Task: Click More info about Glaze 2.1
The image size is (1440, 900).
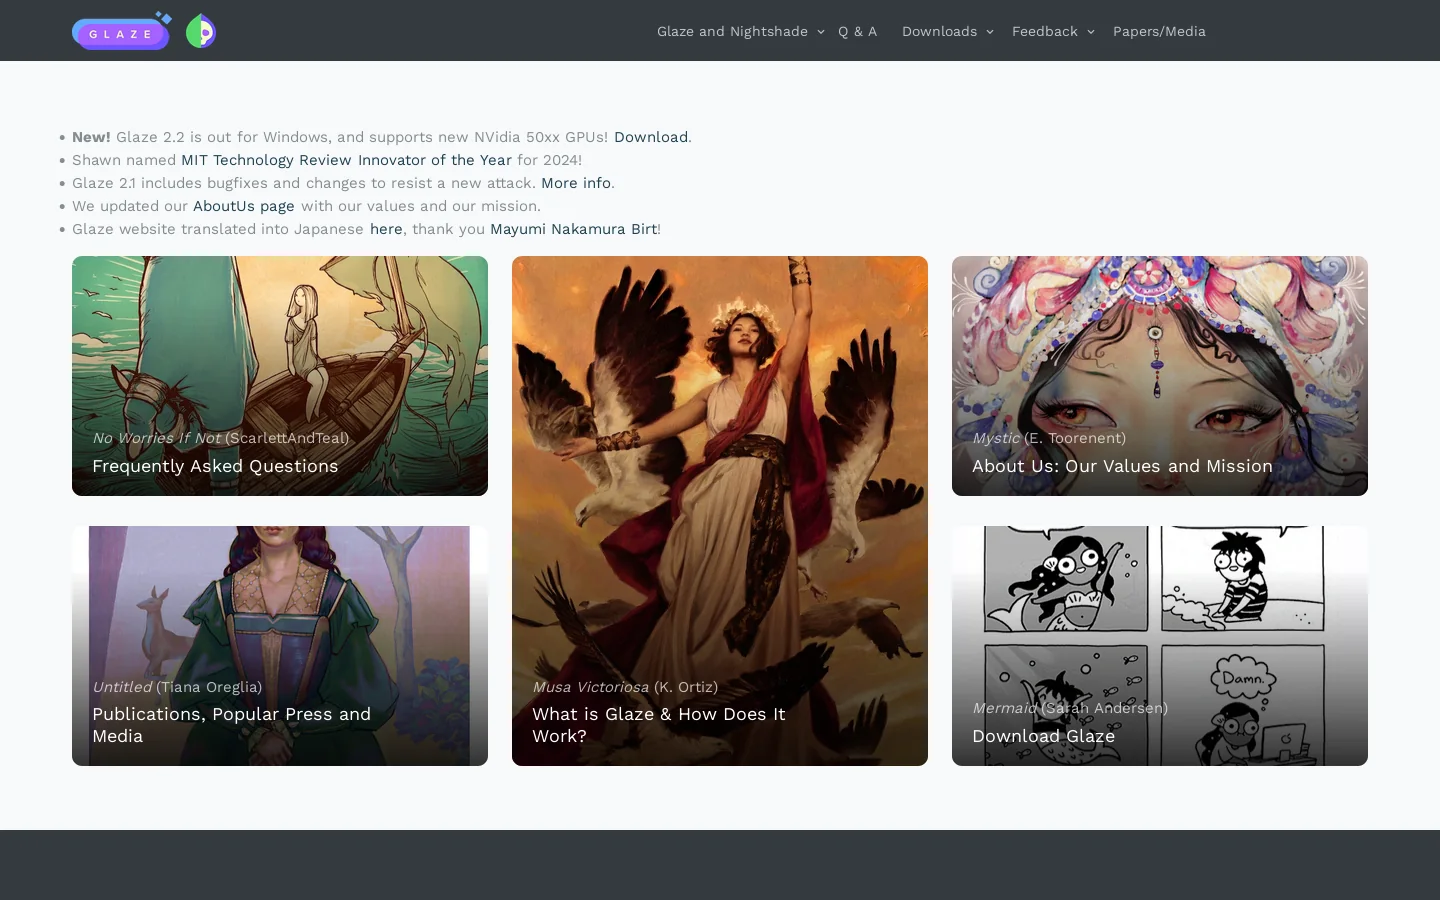Action: point(576,183)
